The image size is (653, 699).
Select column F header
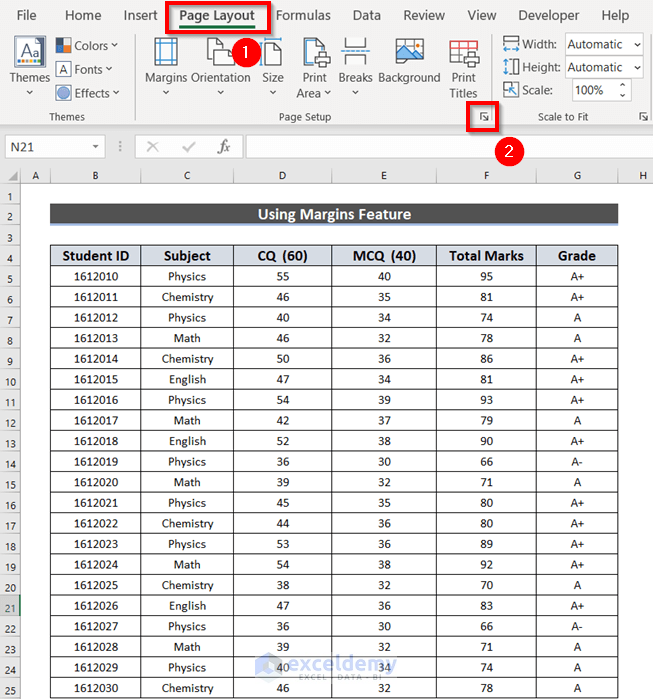pyautogui.click(x=486, y=176)
